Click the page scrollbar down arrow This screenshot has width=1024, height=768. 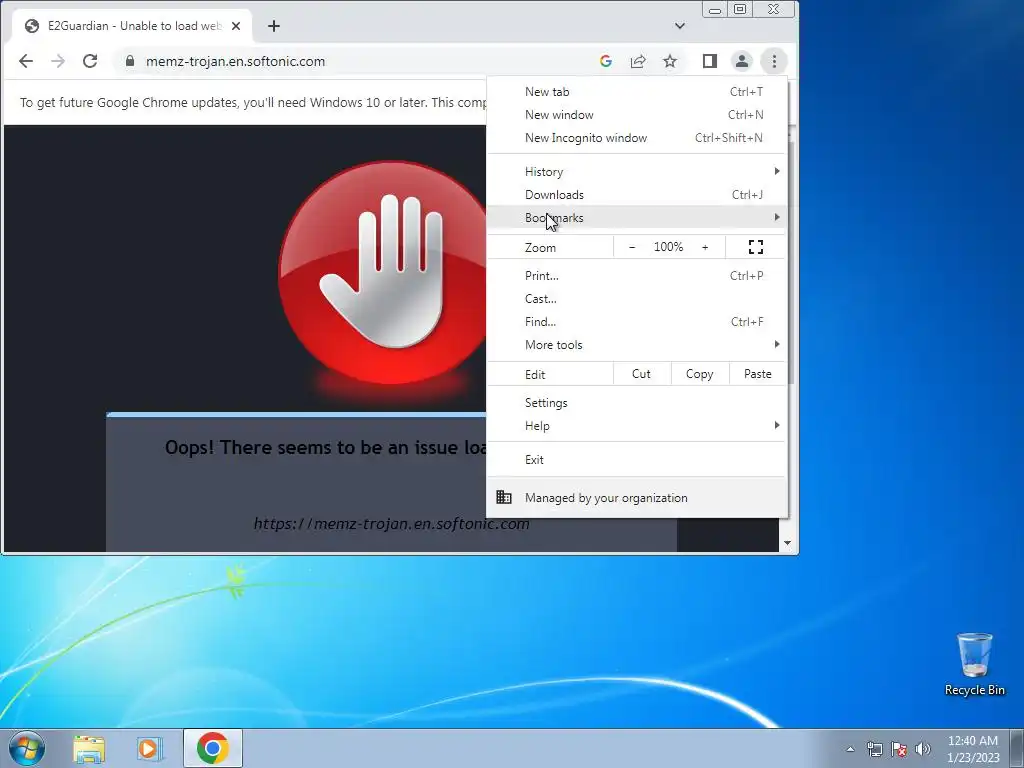pos(787,543)
